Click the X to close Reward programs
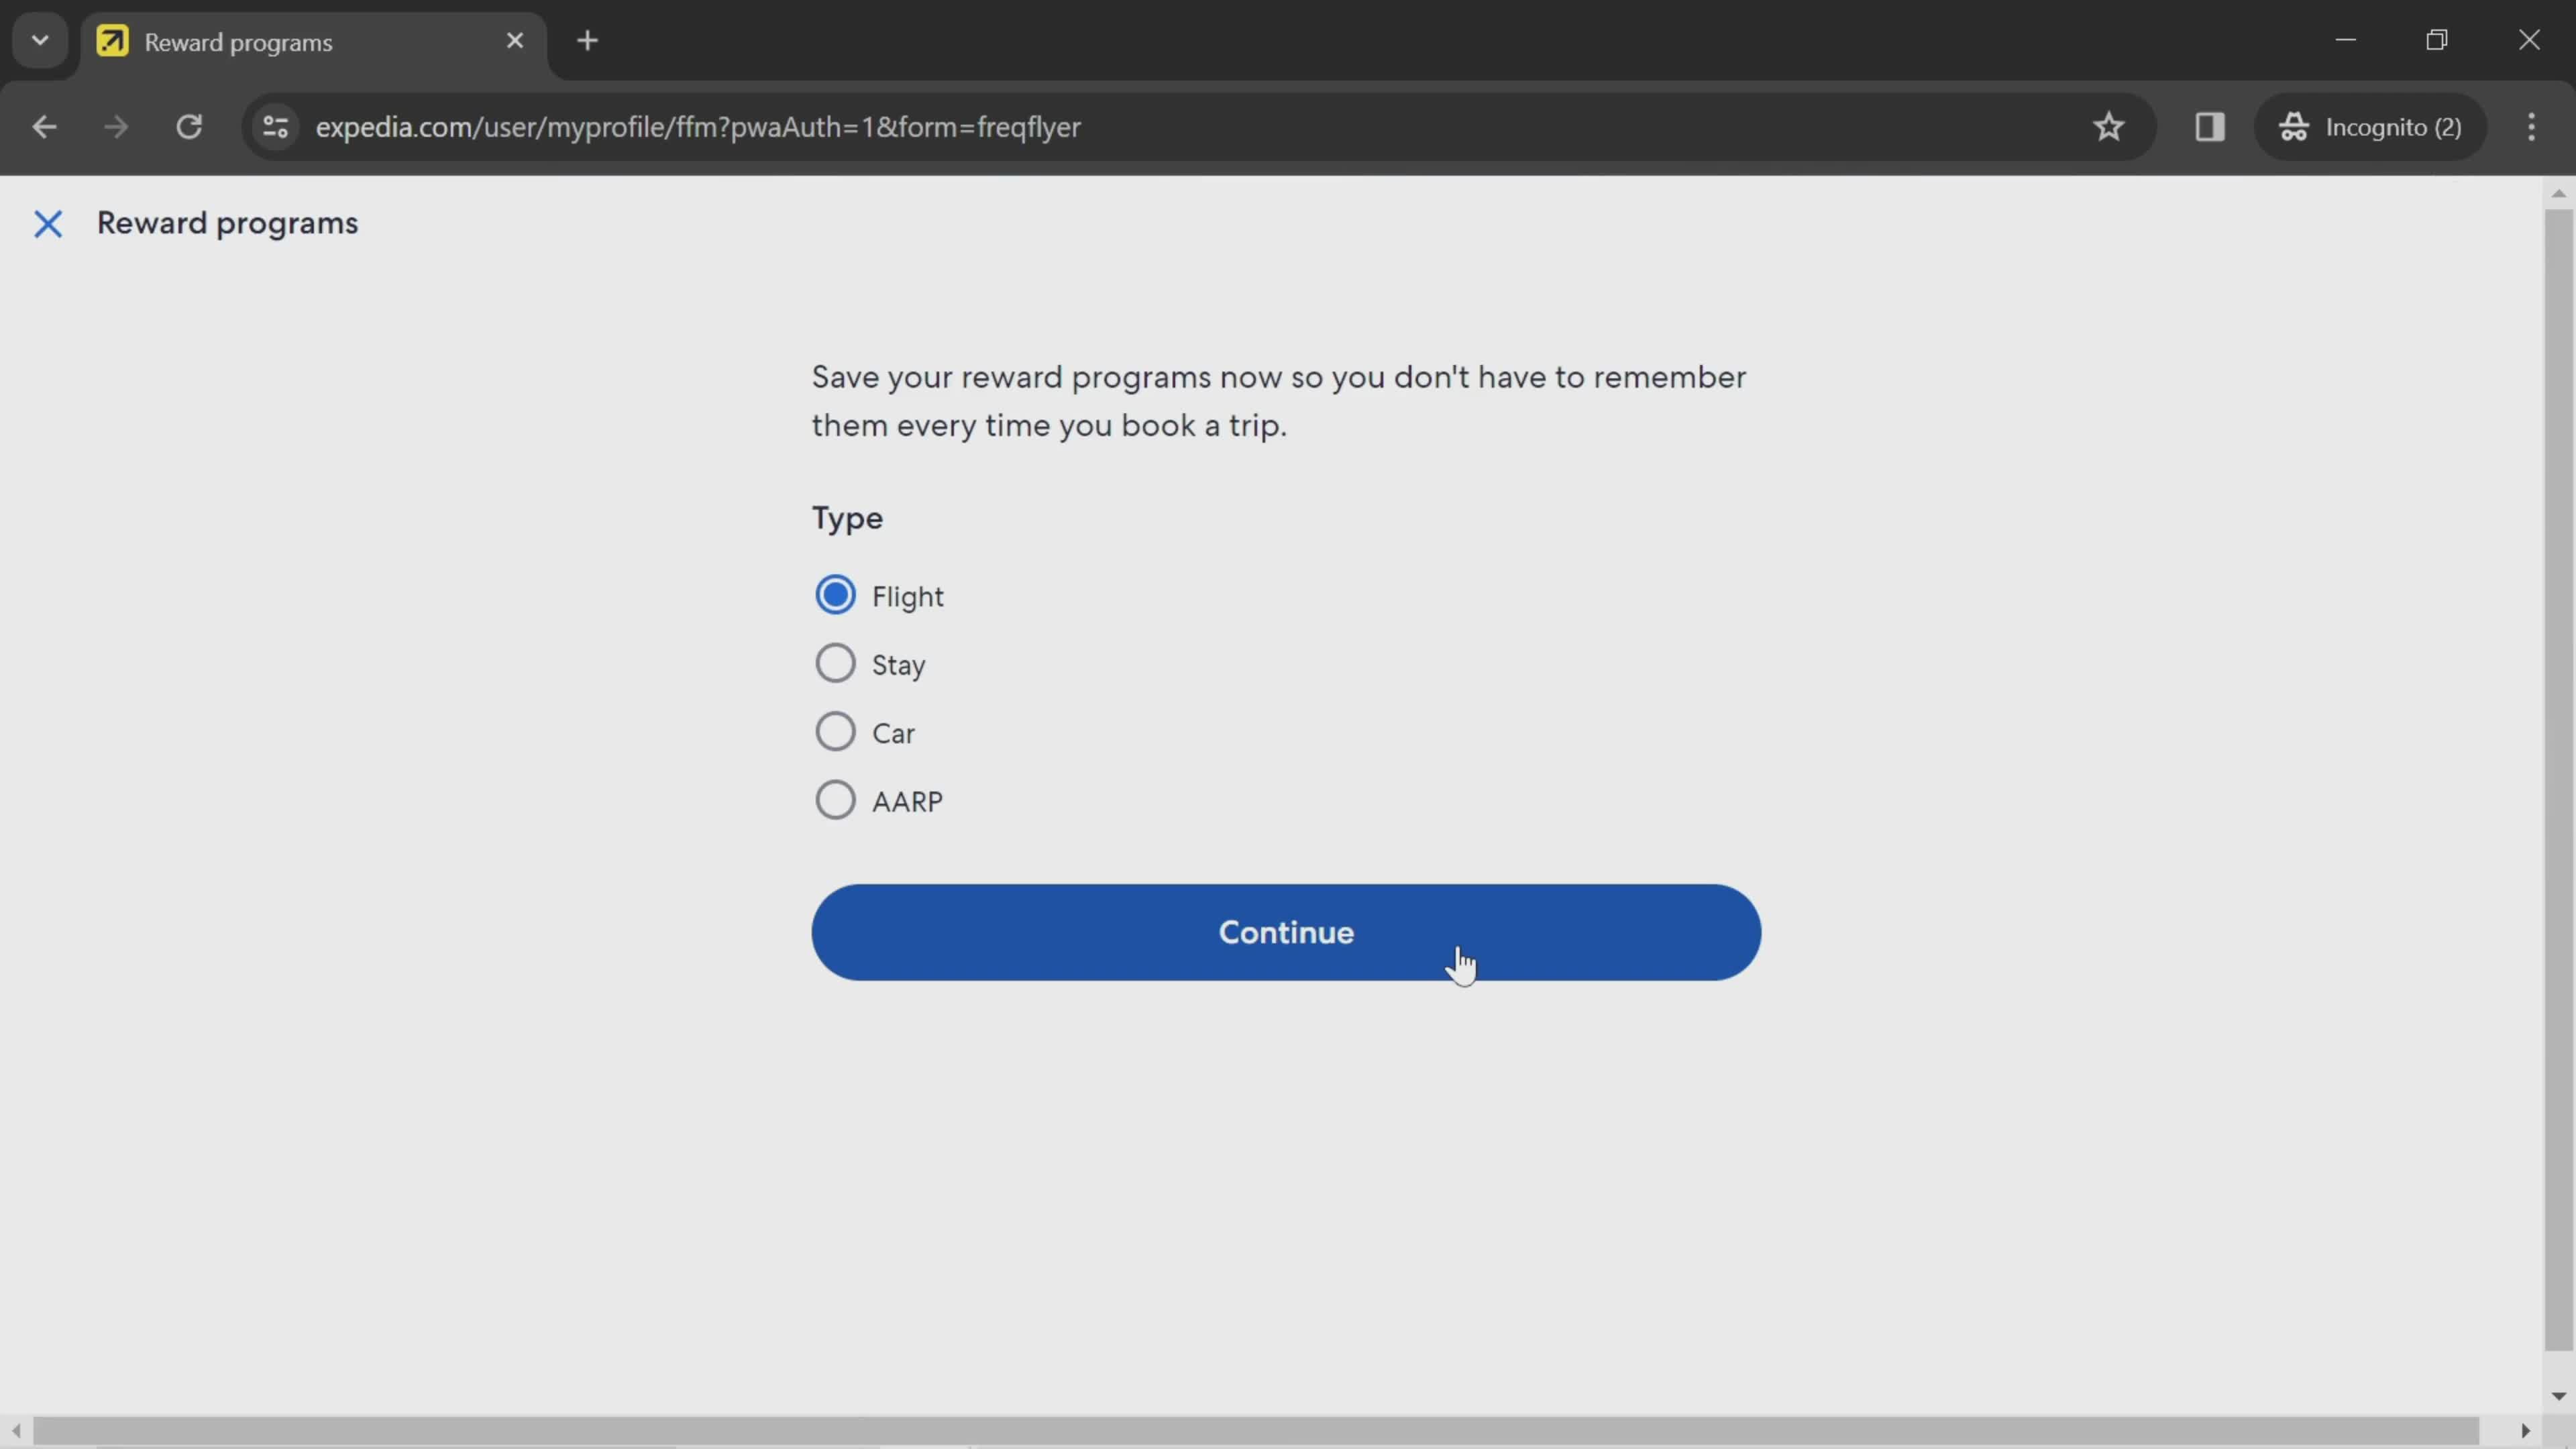This screenshot has height=1449, width=2576. [46, 221]
